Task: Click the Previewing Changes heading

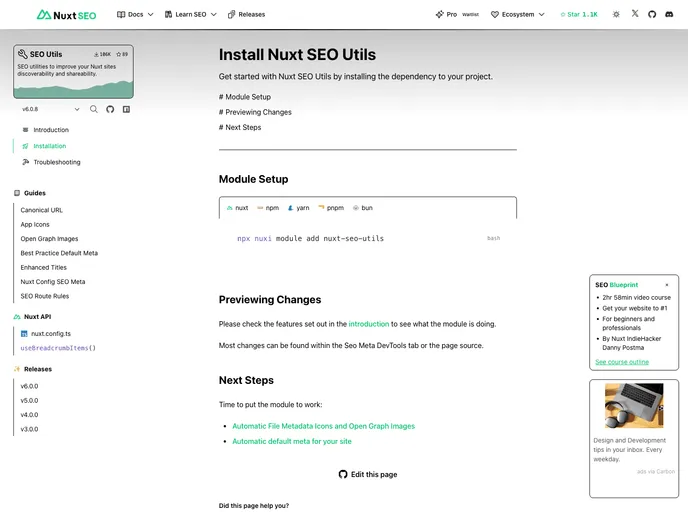Action: [270, 300]
